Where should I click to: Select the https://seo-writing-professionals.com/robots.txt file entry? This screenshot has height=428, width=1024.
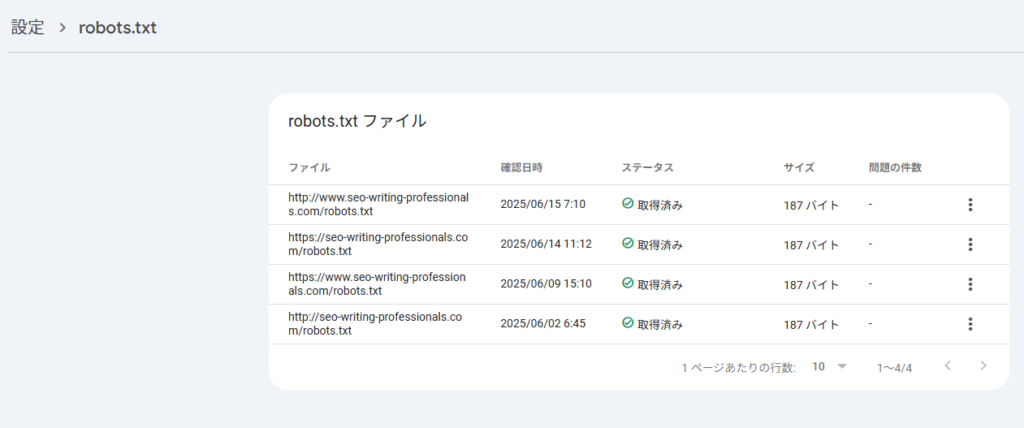click(x=377, y=244)
